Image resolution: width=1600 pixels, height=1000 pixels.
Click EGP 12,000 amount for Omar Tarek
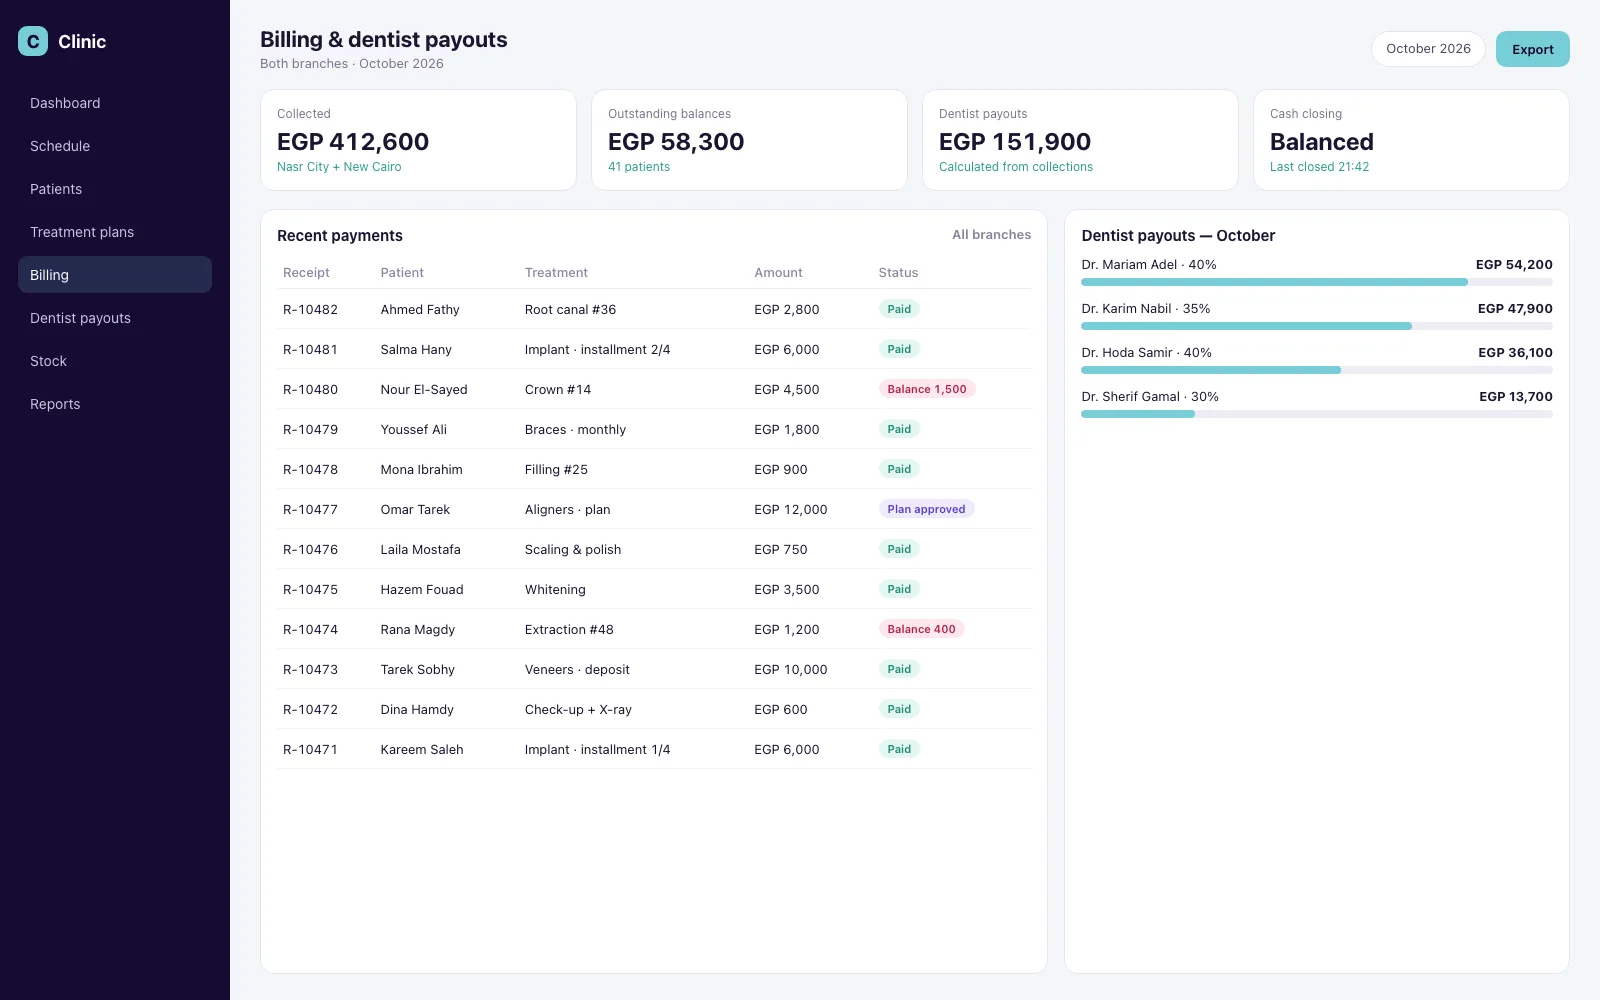pyautogui.click(x=791, y=509)
